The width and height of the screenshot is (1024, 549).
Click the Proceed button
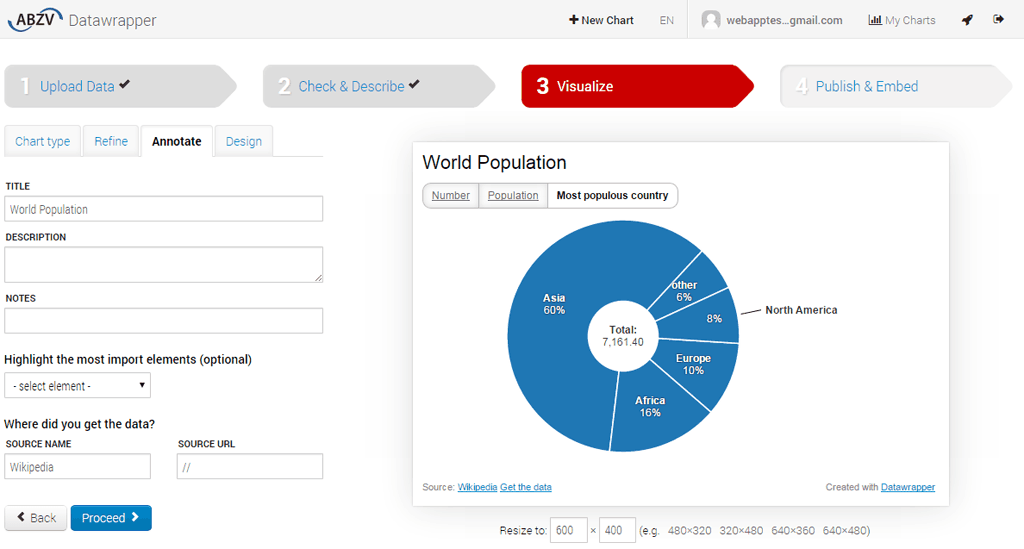click(x=111, y=518)
